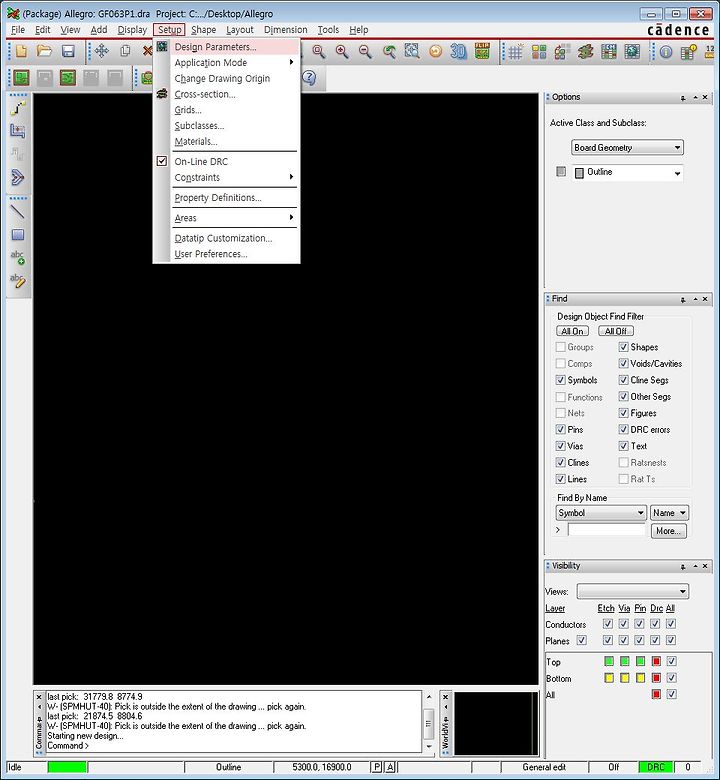
Task: Open the Symbol Find By Name dropdown
Action: point(601,513)
